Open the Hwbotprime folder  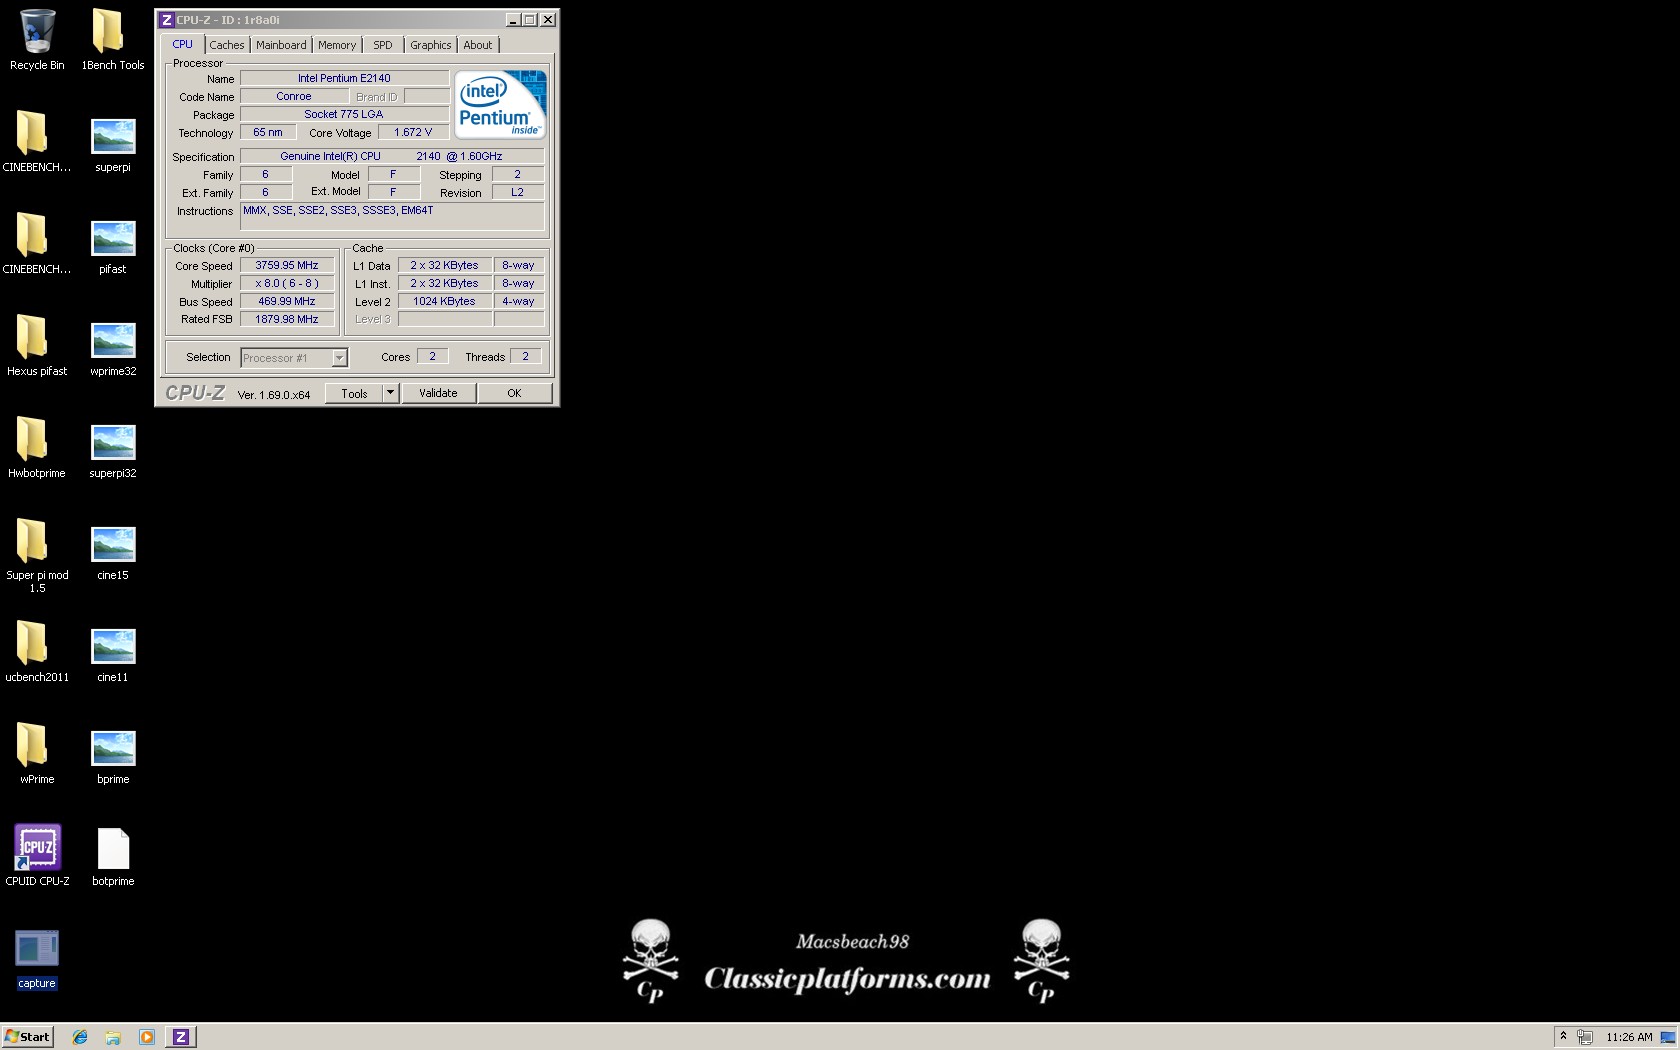point(37,448)
